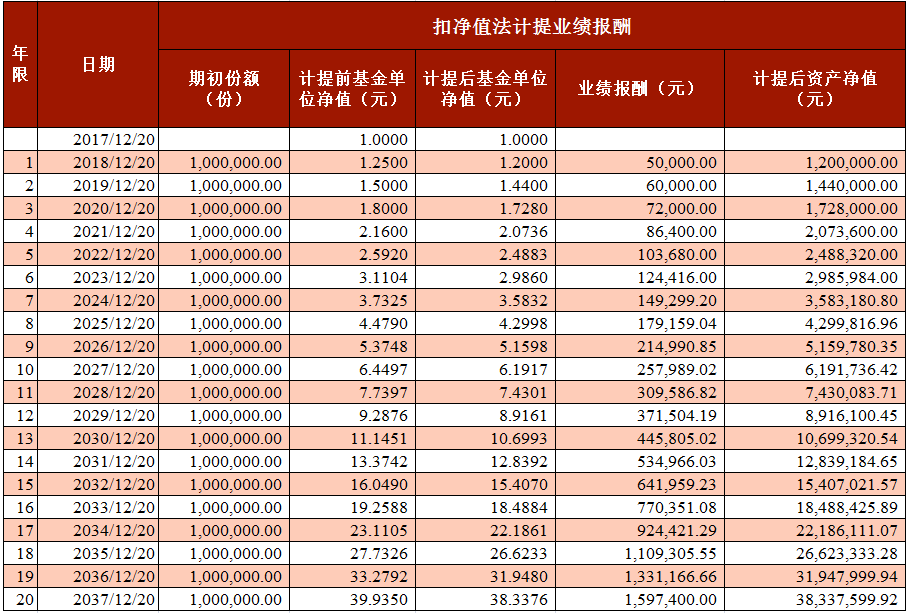
Task: Select value 9.2876
Action: (x=352, y=416)
